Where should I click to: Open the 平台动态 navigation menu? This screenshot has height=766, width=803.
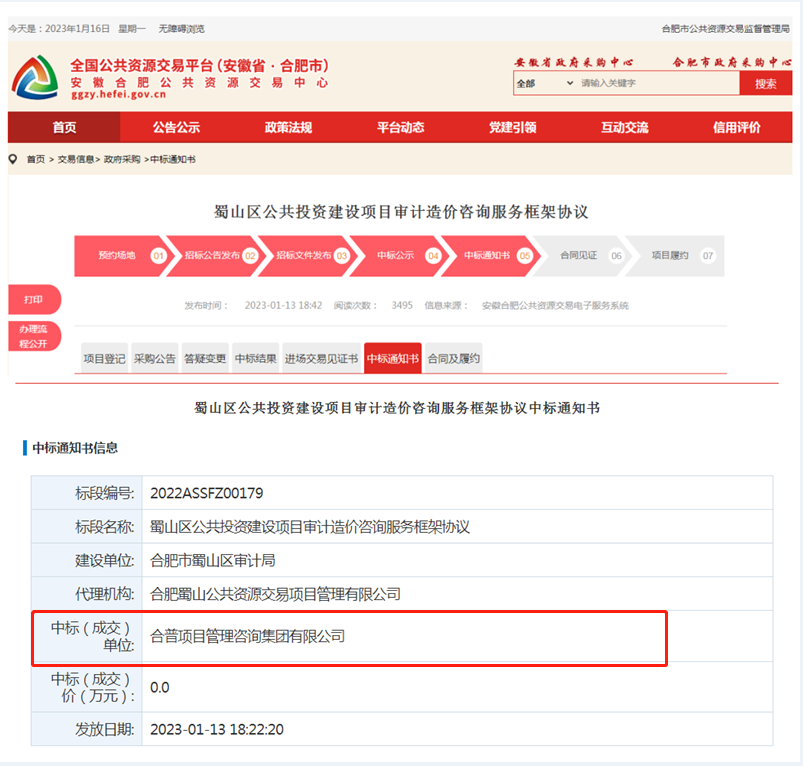[400, 127]
